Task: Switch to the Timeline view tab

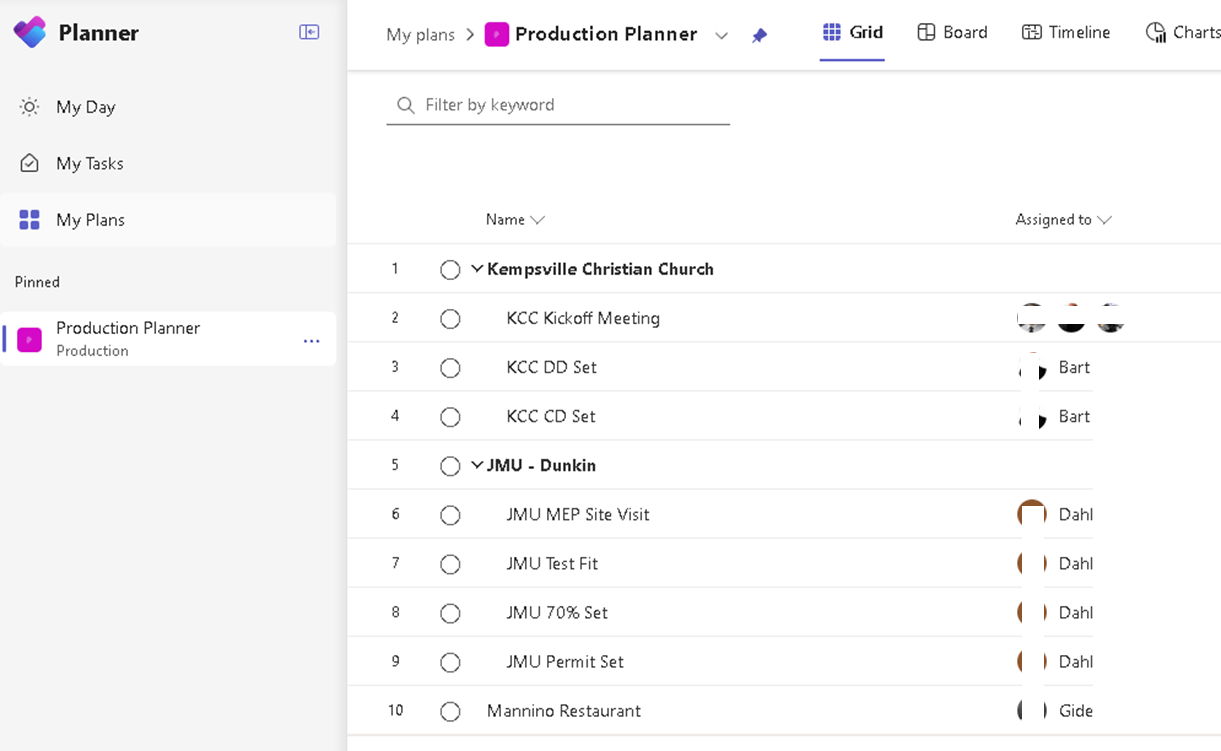Action: tap(1066, 33)
